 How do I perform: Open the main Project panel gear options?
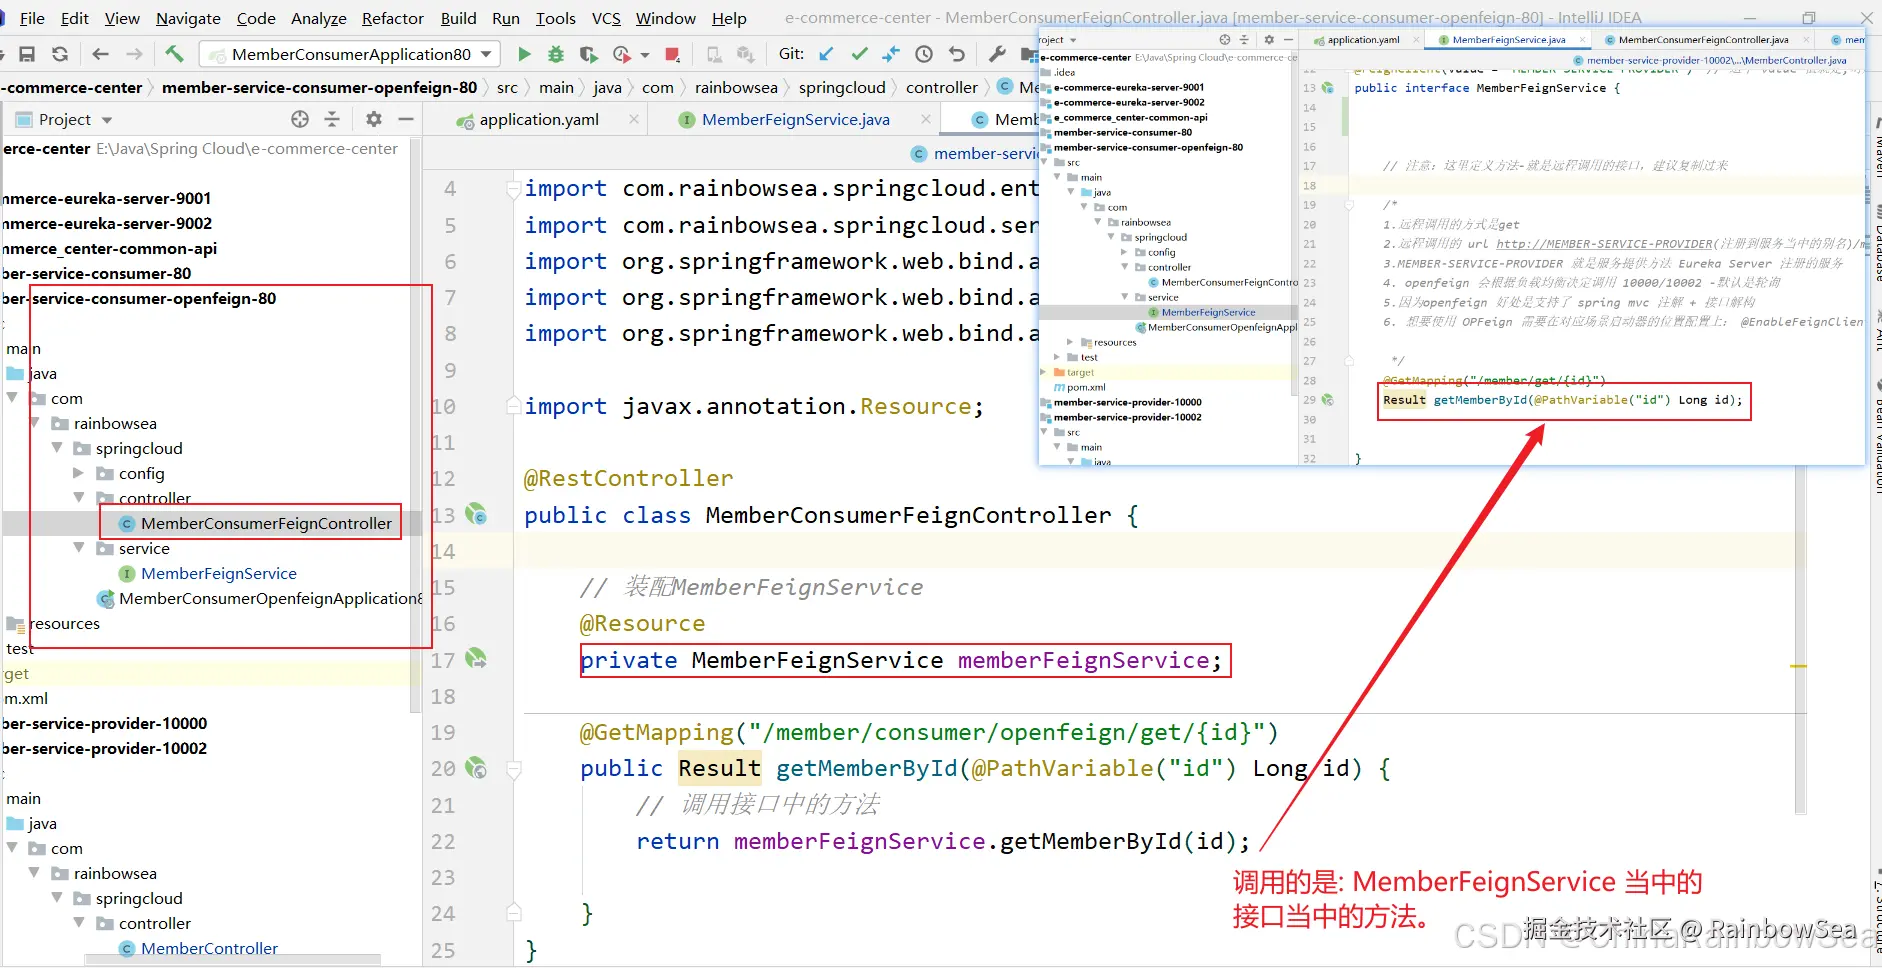(x=374, y=119)
